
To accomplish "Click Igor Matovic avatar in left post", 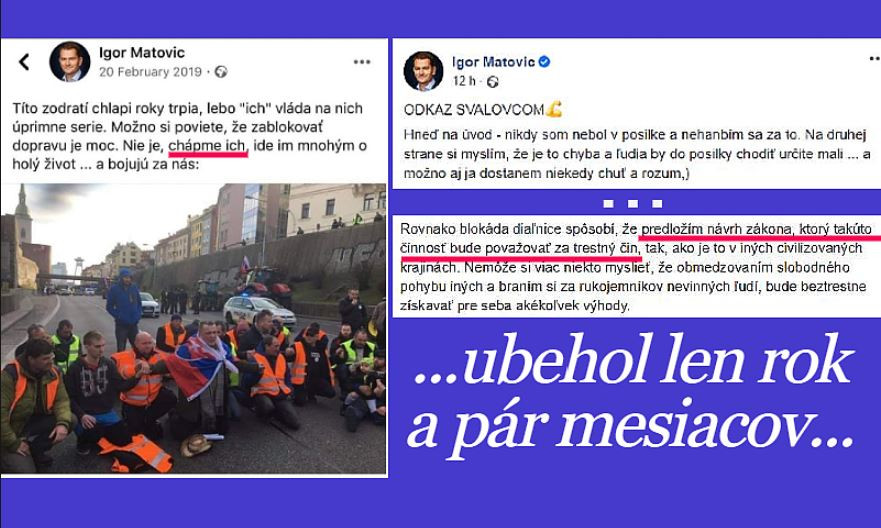I will [70, 61].
